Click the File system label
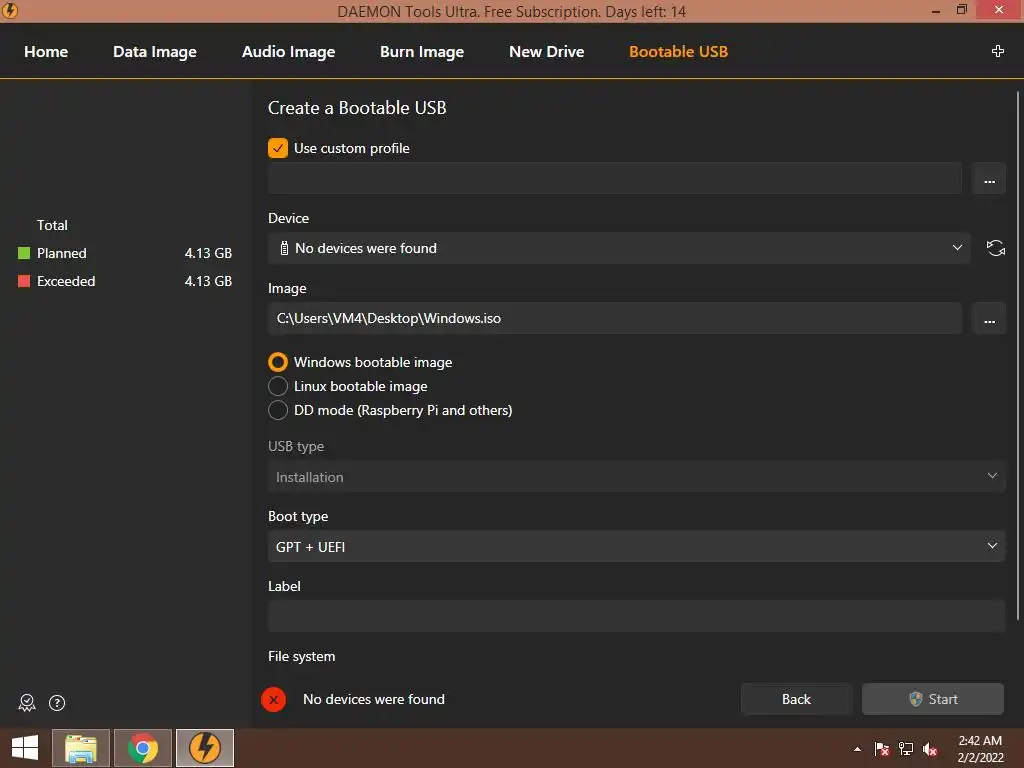This screenshot has width=1024, height=768. click(301, 656)
